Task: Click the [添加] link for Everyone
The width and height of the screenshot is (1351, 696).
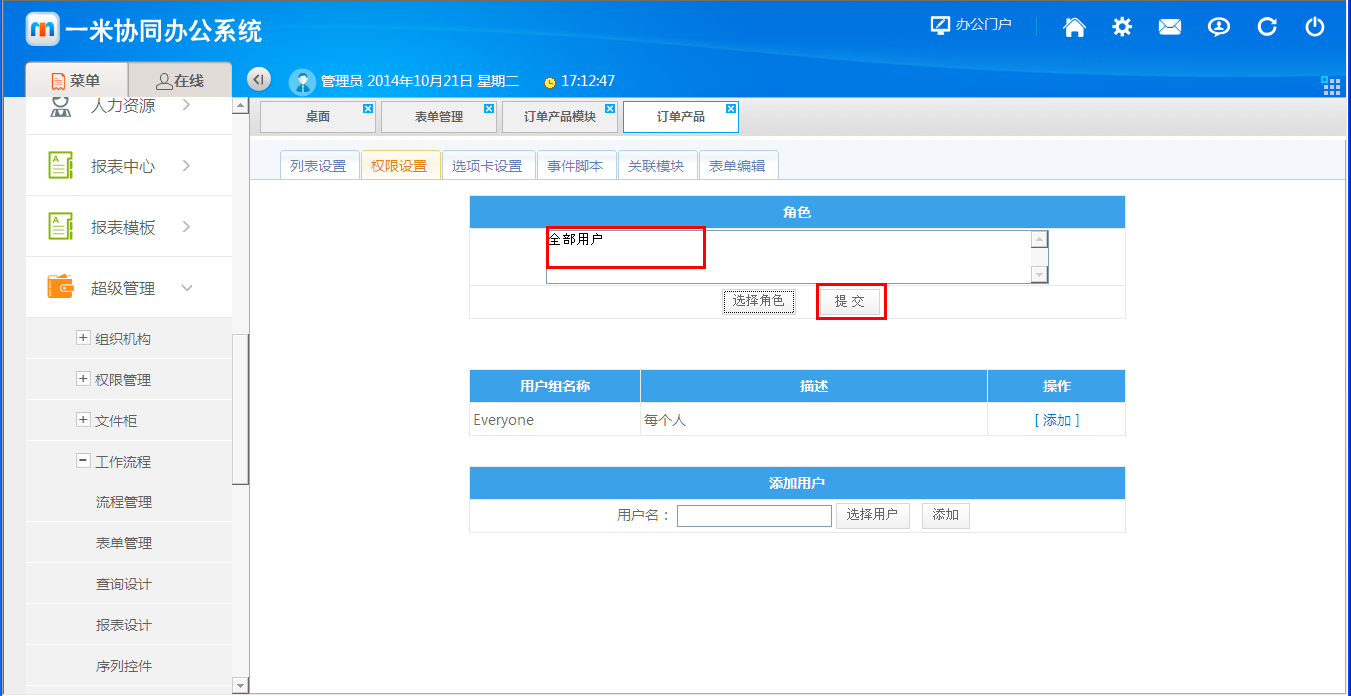Action: [x=1057, y=420]
